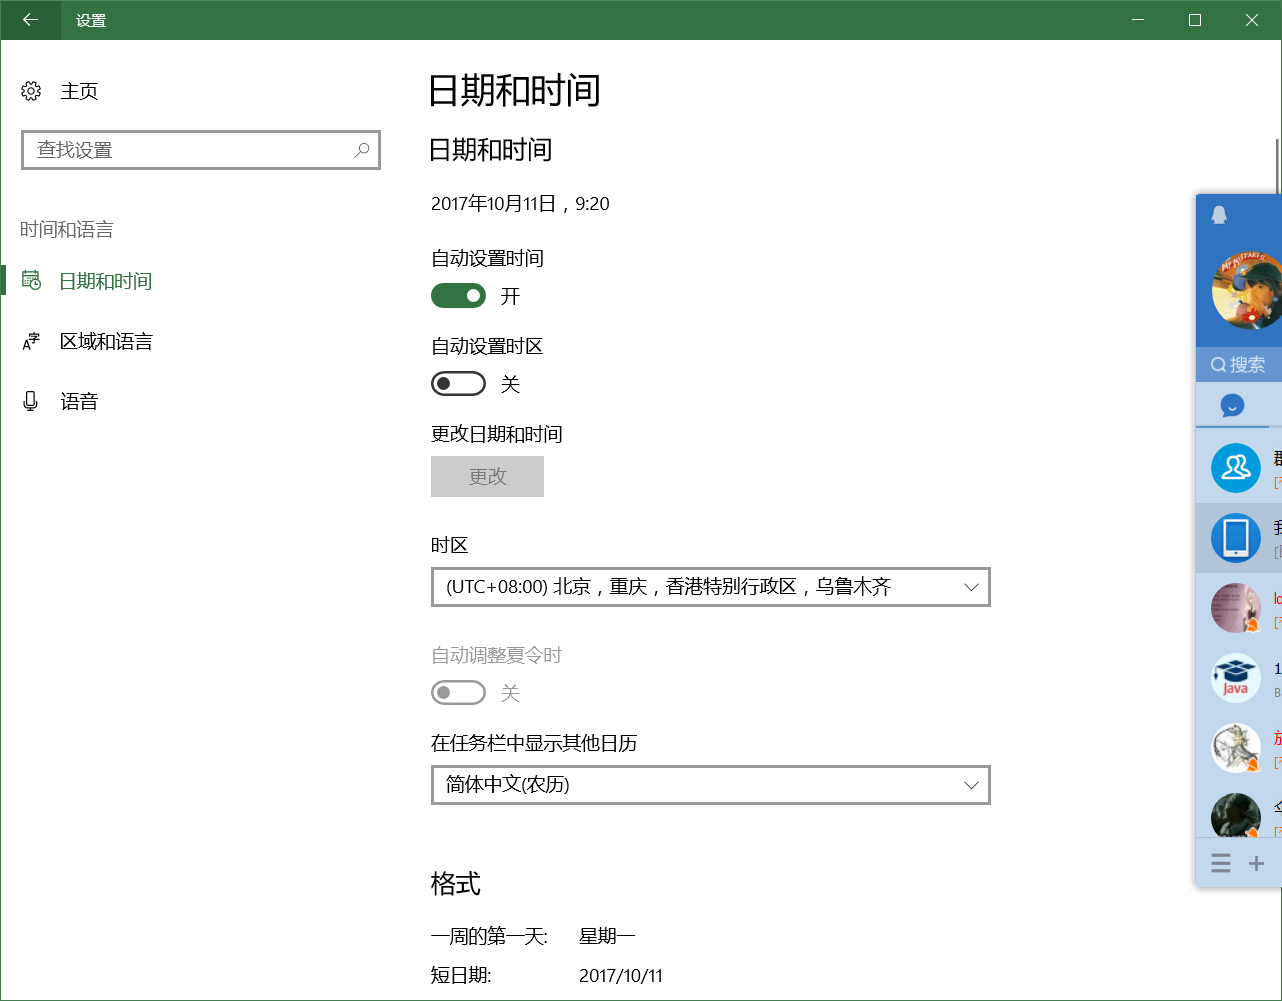This screenshot has width=1282, height=1001.
Task: Open additional calendars dropdown showing 简体中文(农历)
Action: click(x=711, y=785)
